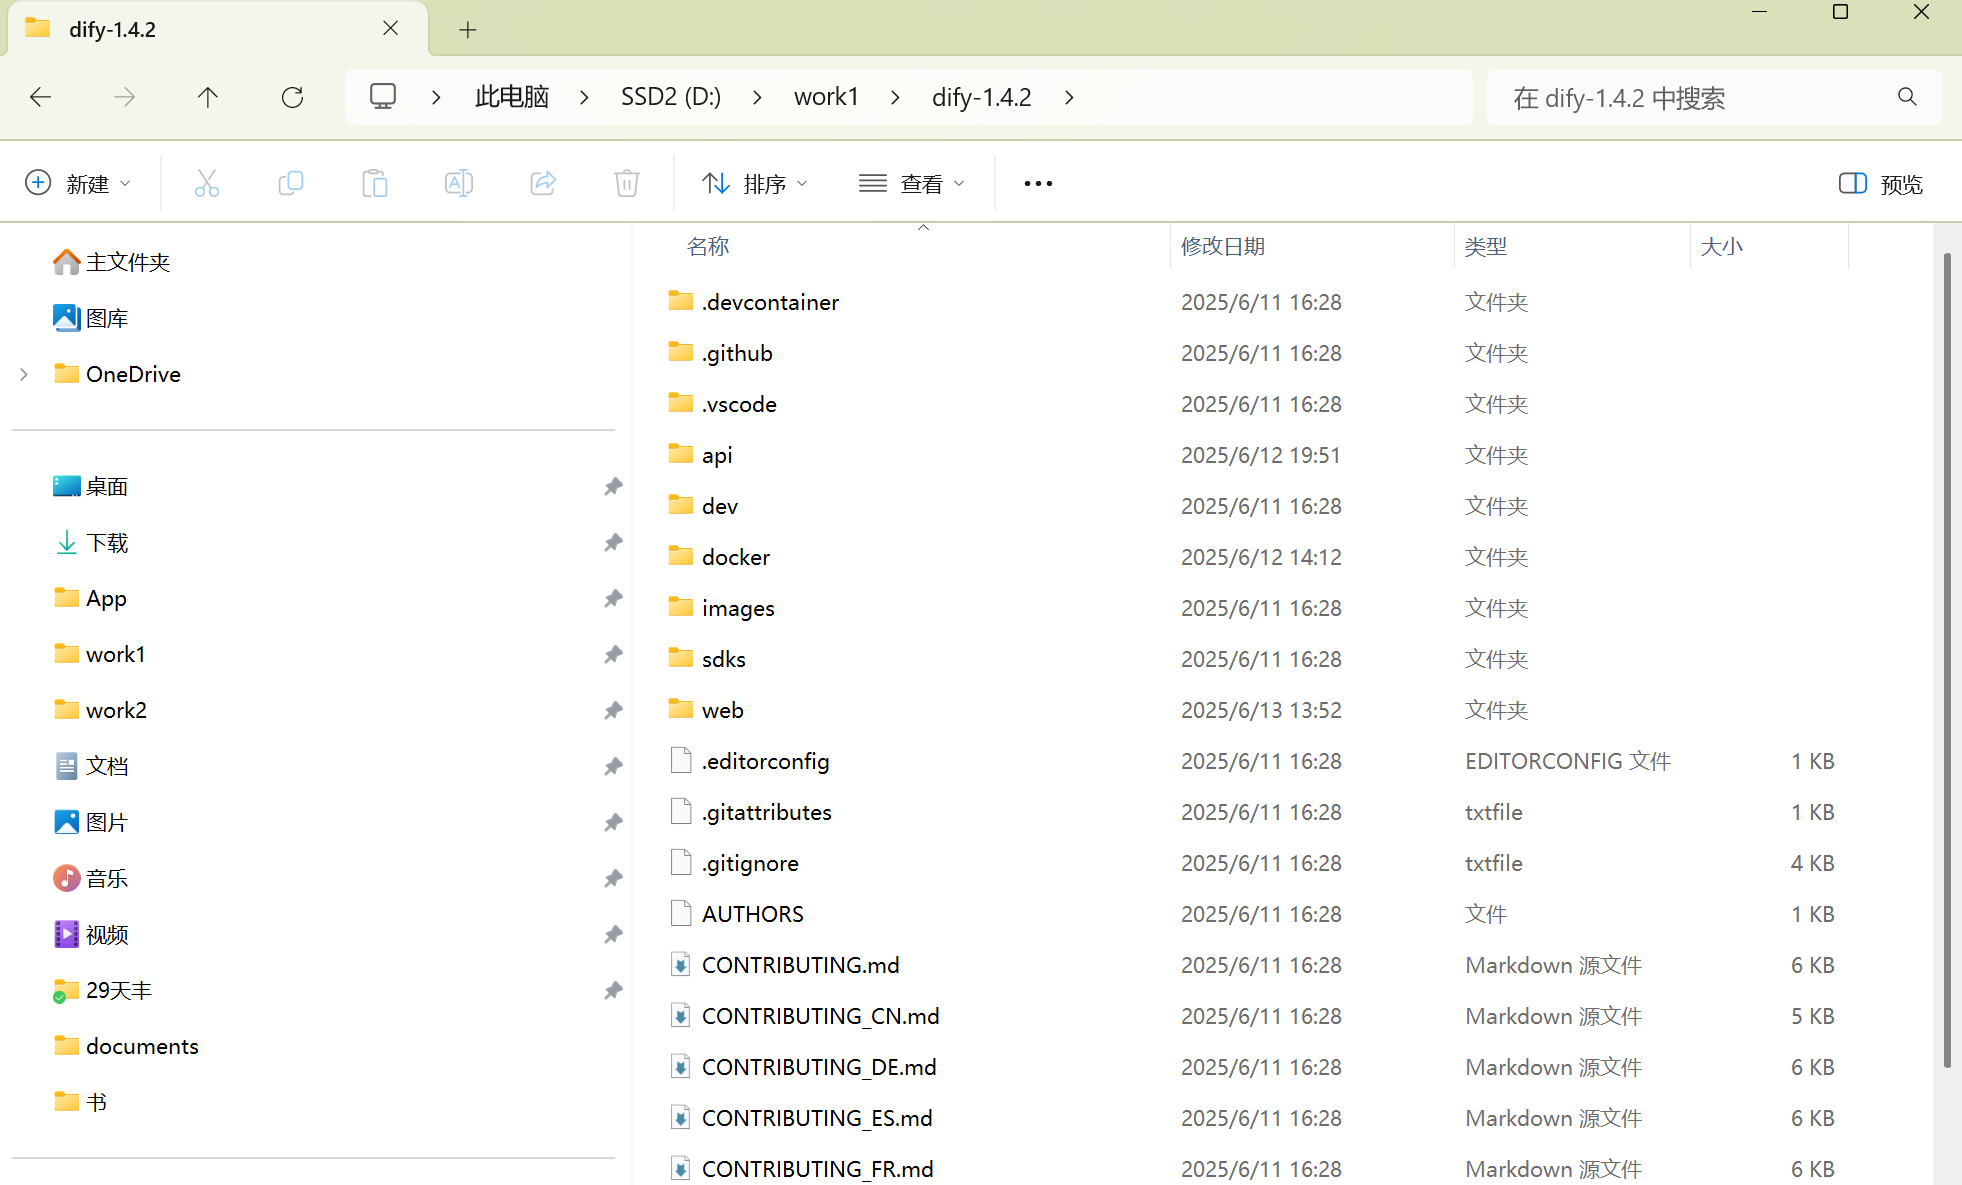This screenshot has width=1962, height=1185.
Task: Click the search magnifier icon
Action: tap(1907, 97)
